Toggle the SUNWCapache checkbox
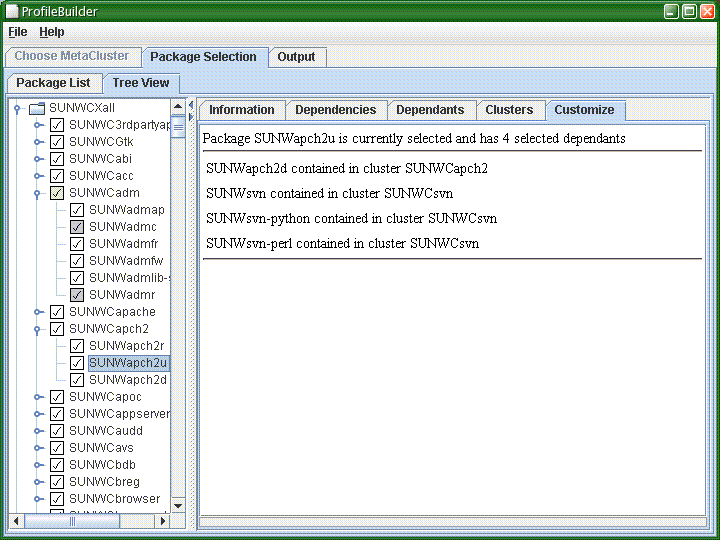This screenshot has width=720, height=540. tap(57, 312)
